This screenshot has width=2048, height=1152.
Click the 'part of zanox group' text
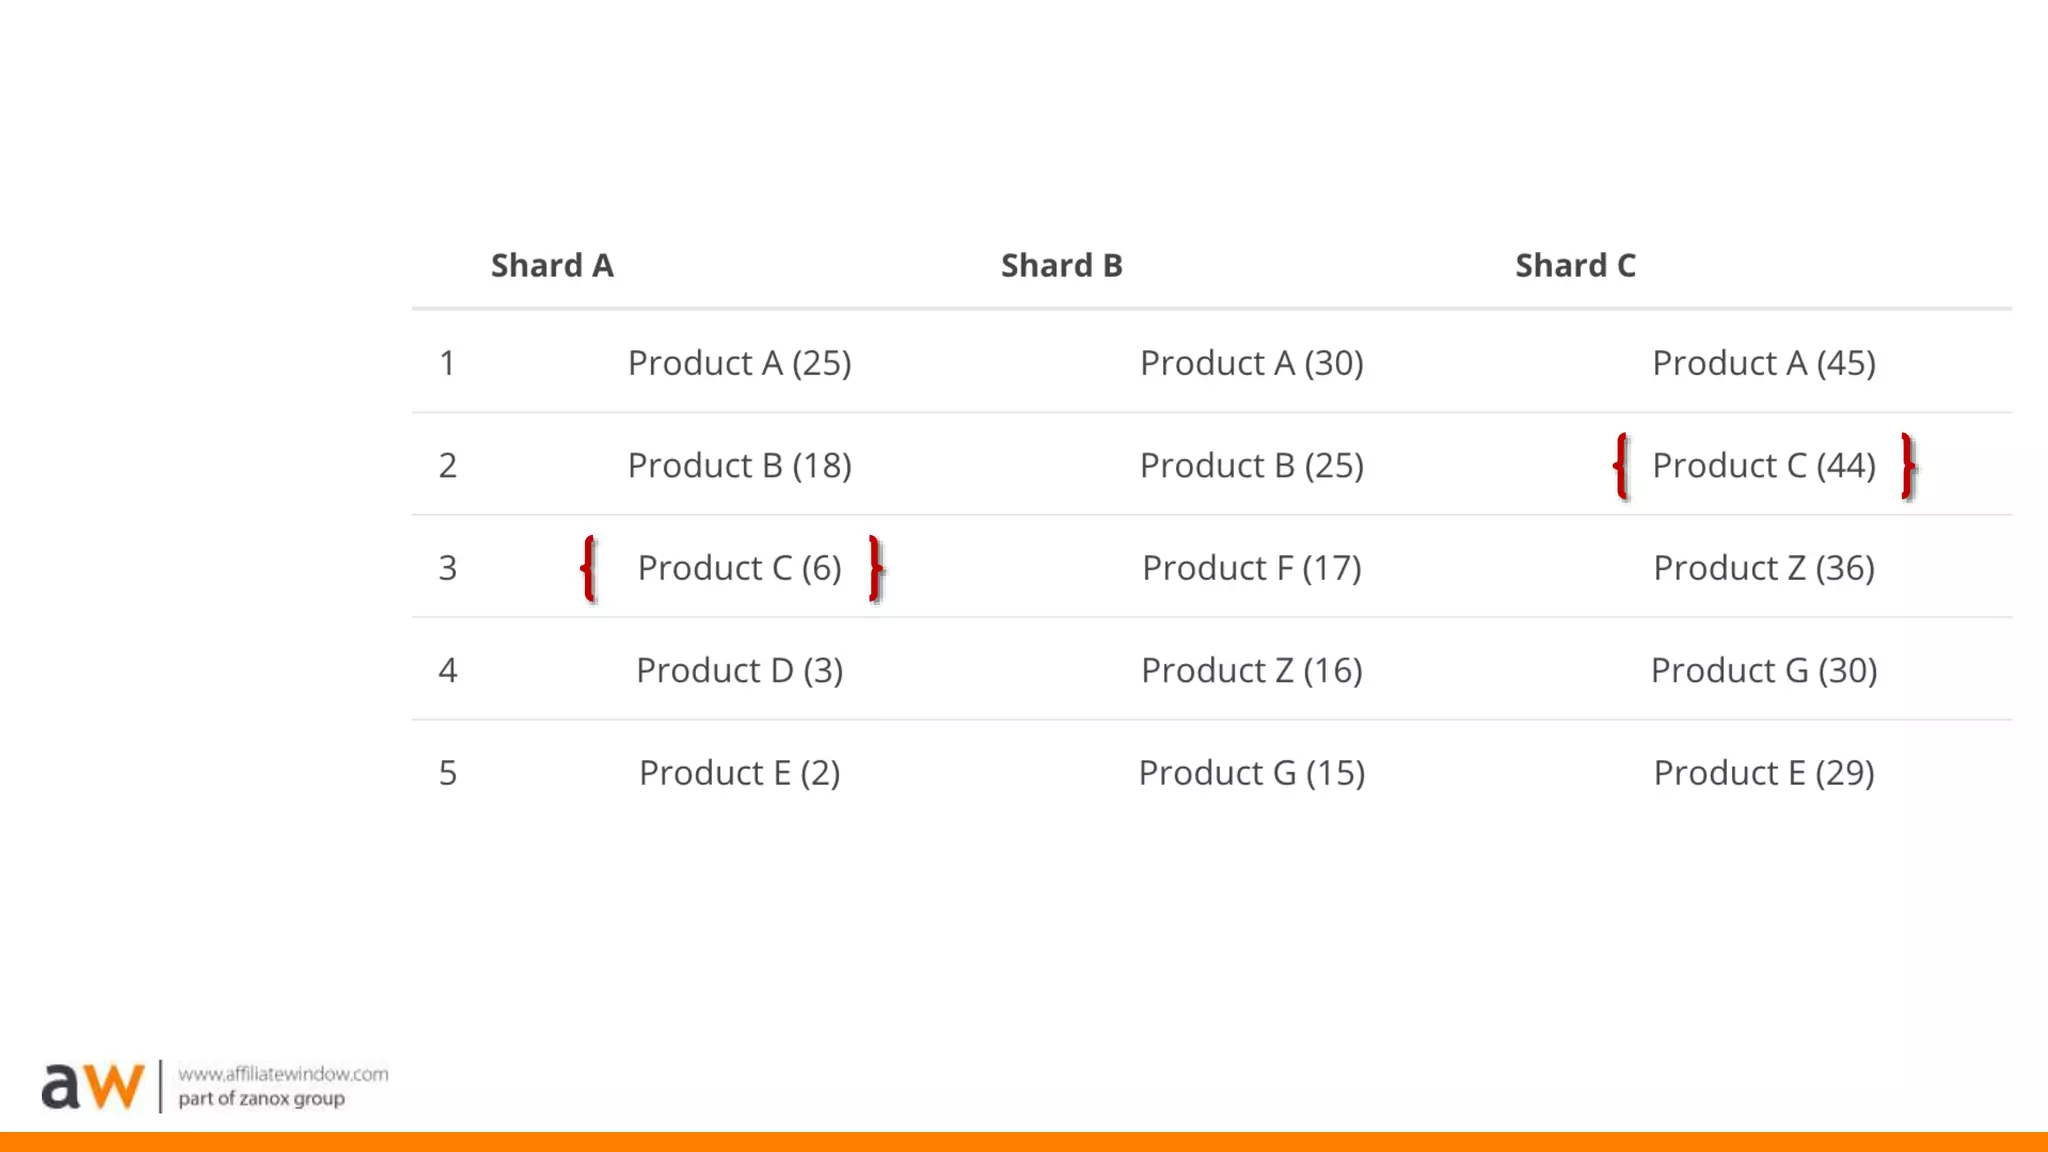click(261, 1099)
